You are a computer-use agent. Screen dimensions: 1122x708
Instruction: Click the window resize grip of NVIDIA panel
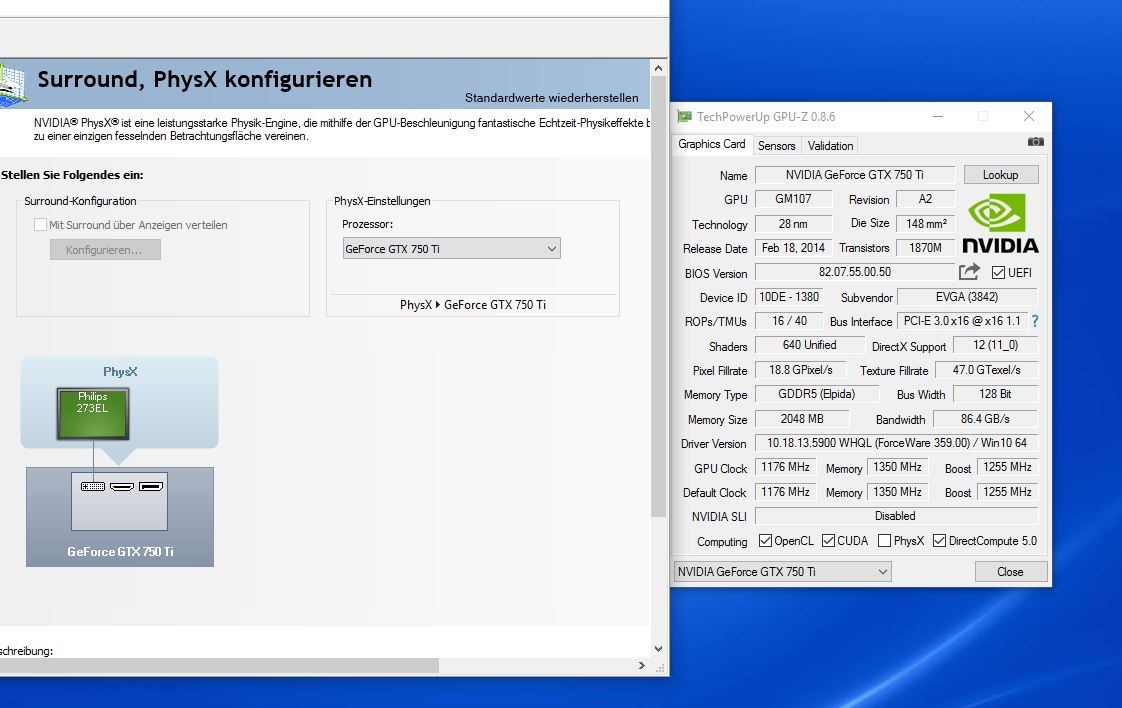(x=660, y=667)
